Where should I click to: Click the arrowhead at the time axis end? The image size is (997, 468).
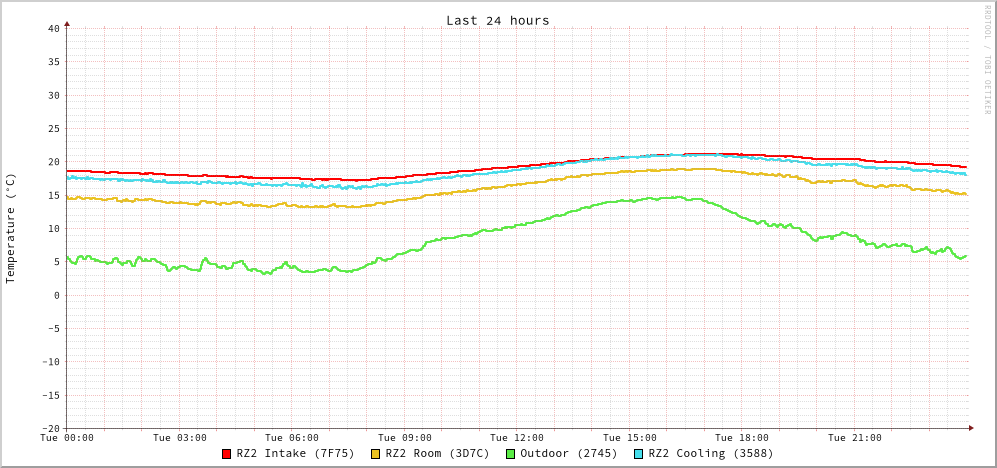point(970,428)
